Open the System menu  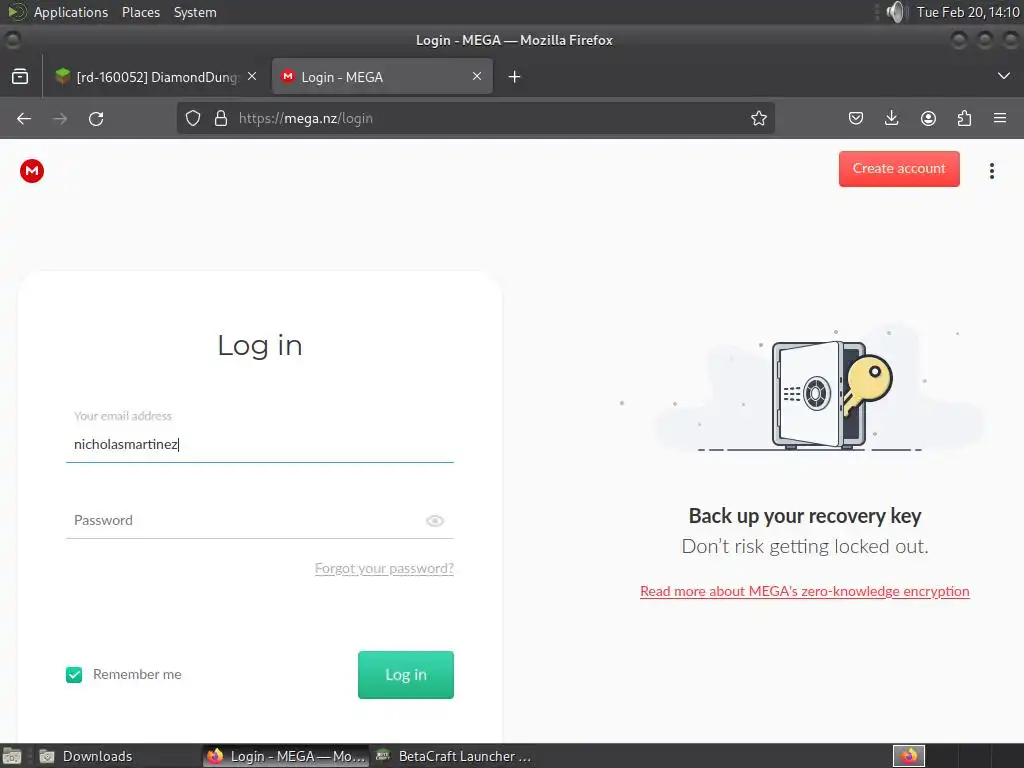click(195, 12)
